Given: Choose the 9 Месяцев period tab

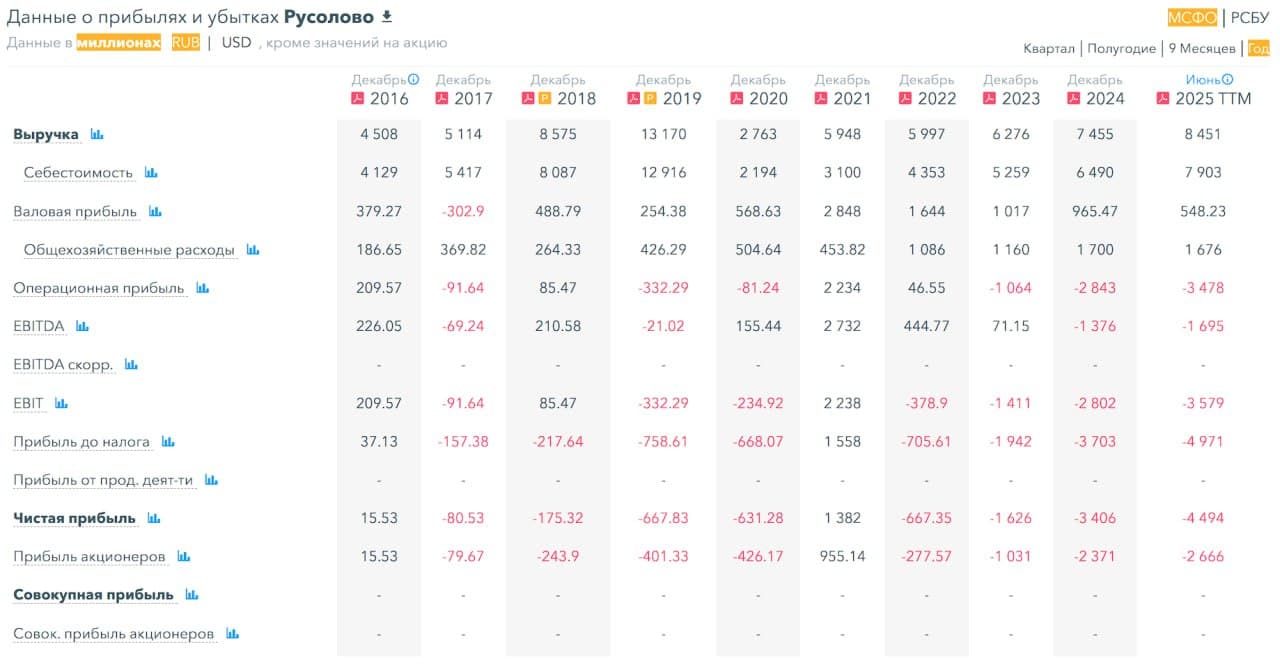Looking at the screenshot, I should point(1201,48).
